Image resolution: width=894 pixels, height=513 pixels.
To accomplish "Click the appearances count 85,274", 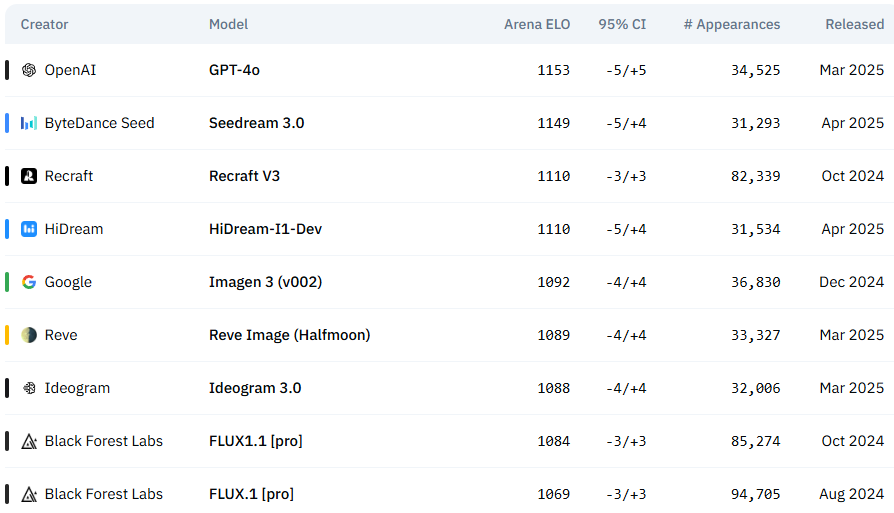I will 755,441.
